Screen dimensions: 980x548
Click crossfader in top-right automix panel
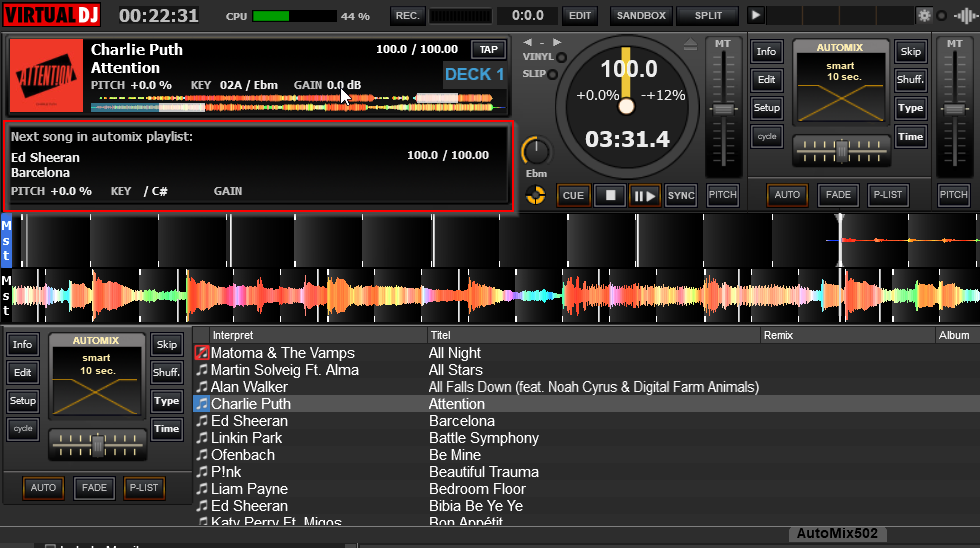click(841, 151)
